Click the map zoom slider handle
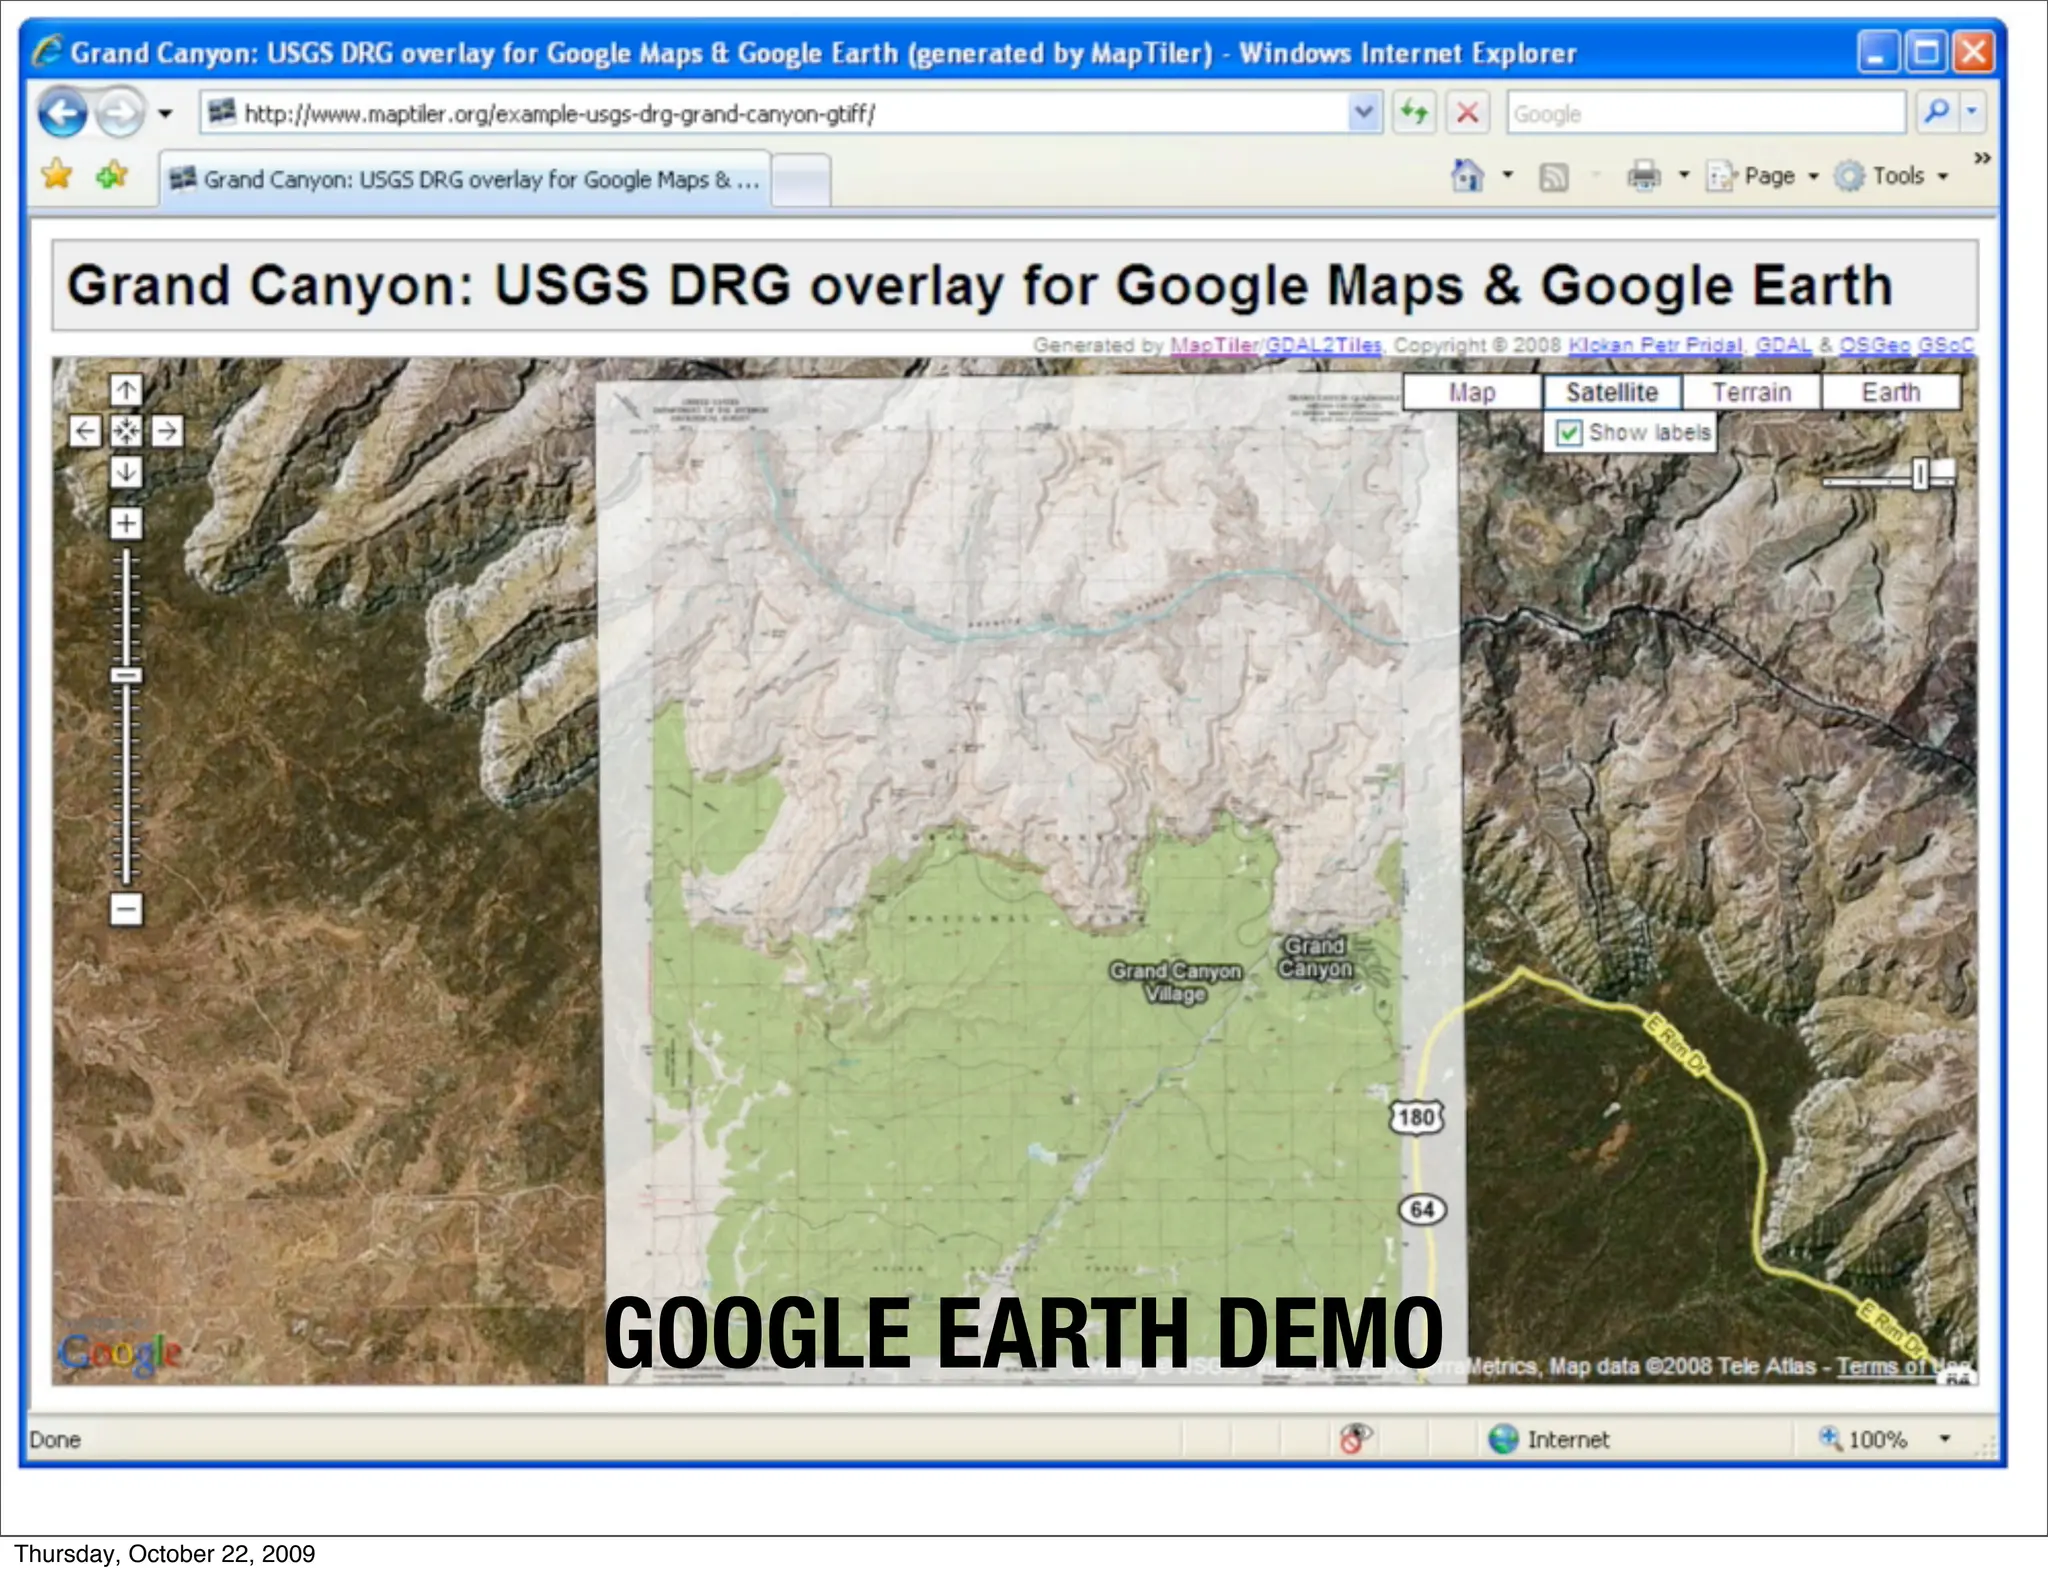This screenshot has width=2048, height=1576. pos(126,675)
